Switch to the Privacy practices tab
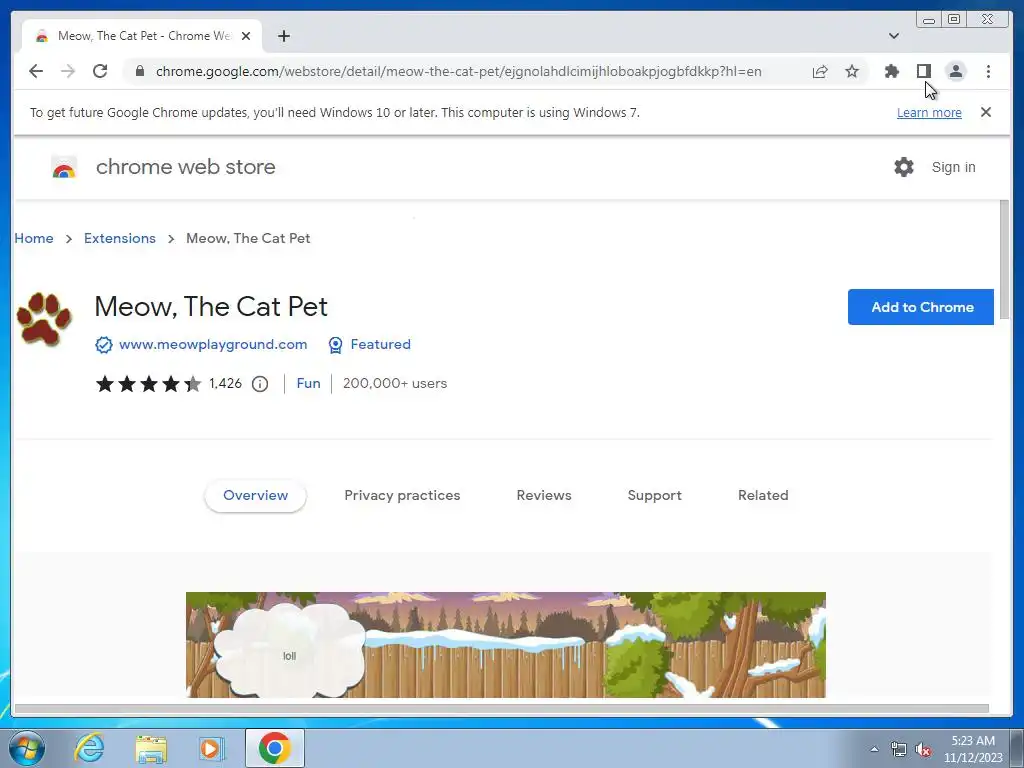The image size is (1024, 768). point(402,495)
